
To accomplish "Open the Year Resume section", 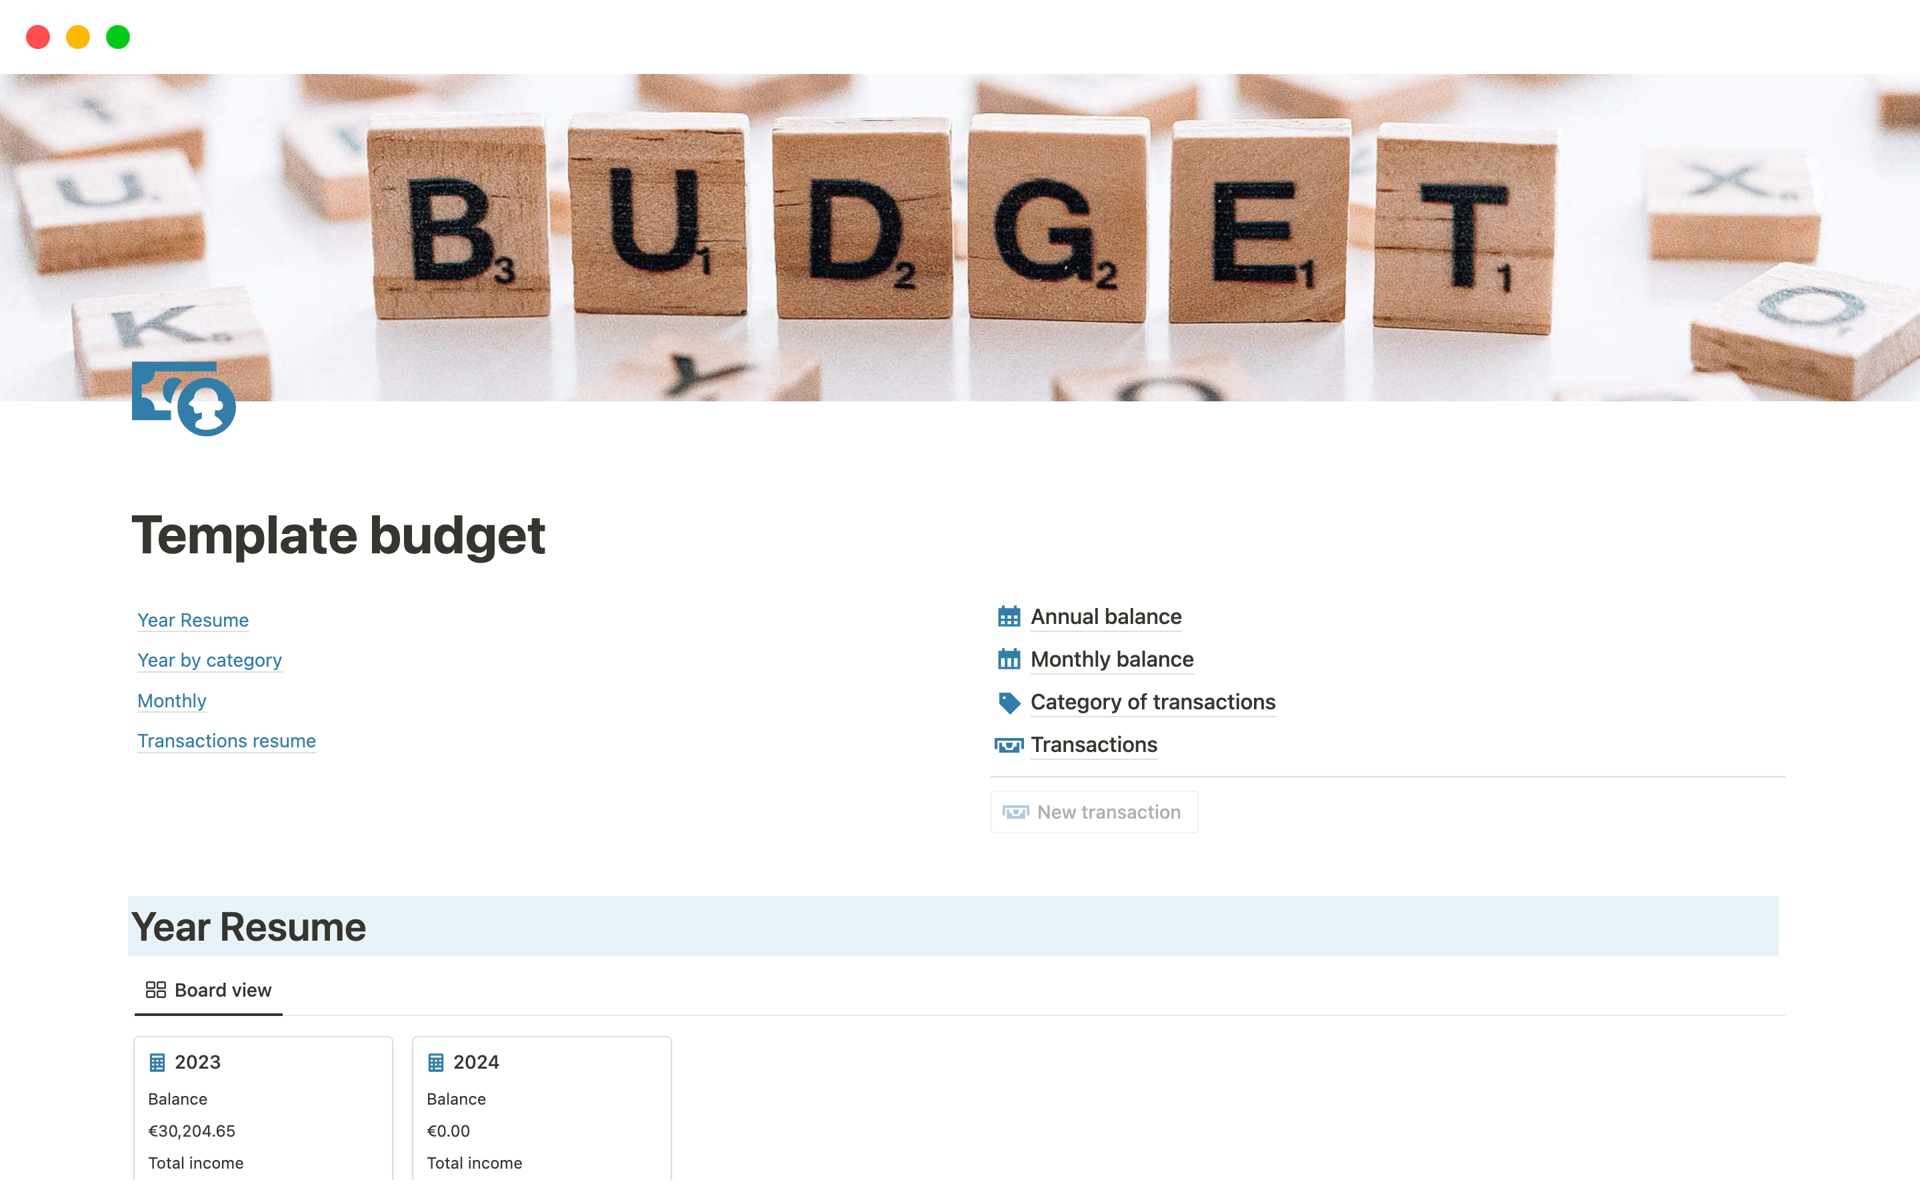I will [x=192, y=619].
